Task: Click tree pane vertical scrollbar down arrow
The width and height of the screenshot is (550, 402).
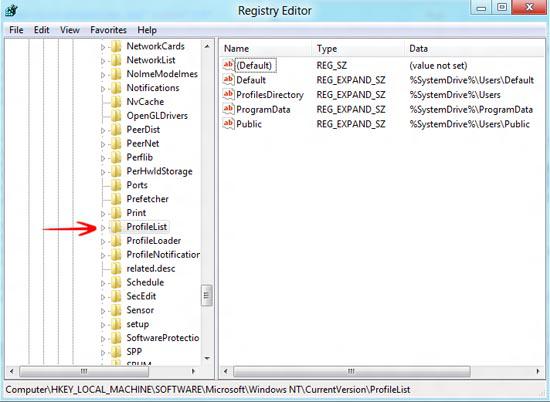Action: [x=207, y=358]
